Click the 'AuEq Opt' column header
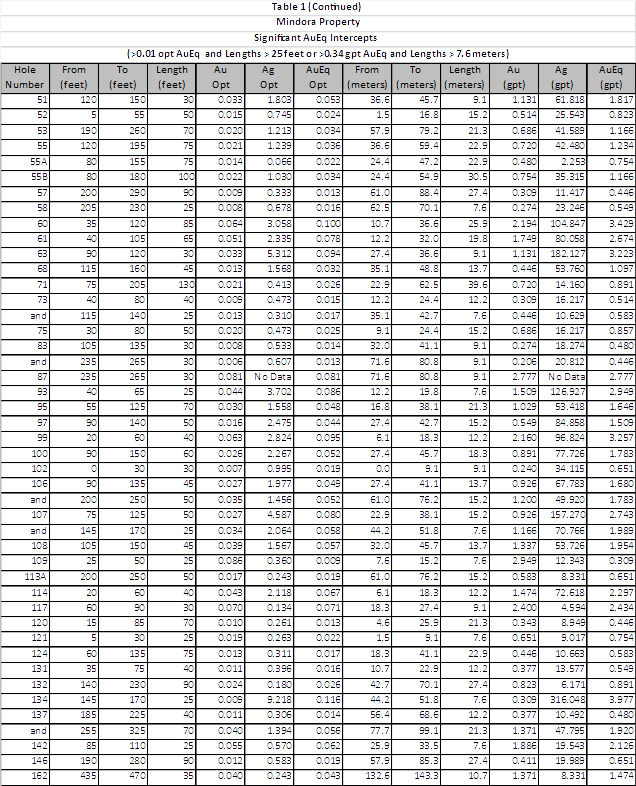 [x=318, y=77]
